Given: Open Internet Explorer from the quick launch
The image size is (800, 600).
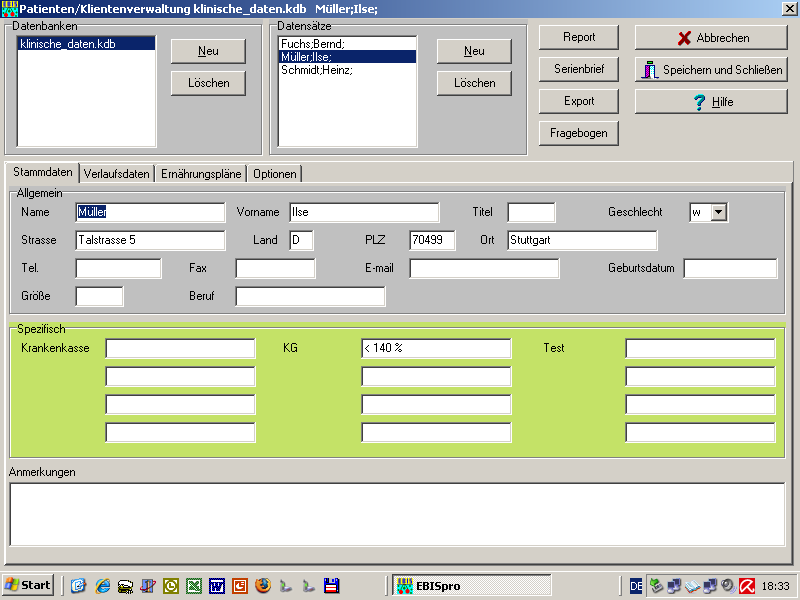Looking at the screenshot, I should (x=102, y=586).
